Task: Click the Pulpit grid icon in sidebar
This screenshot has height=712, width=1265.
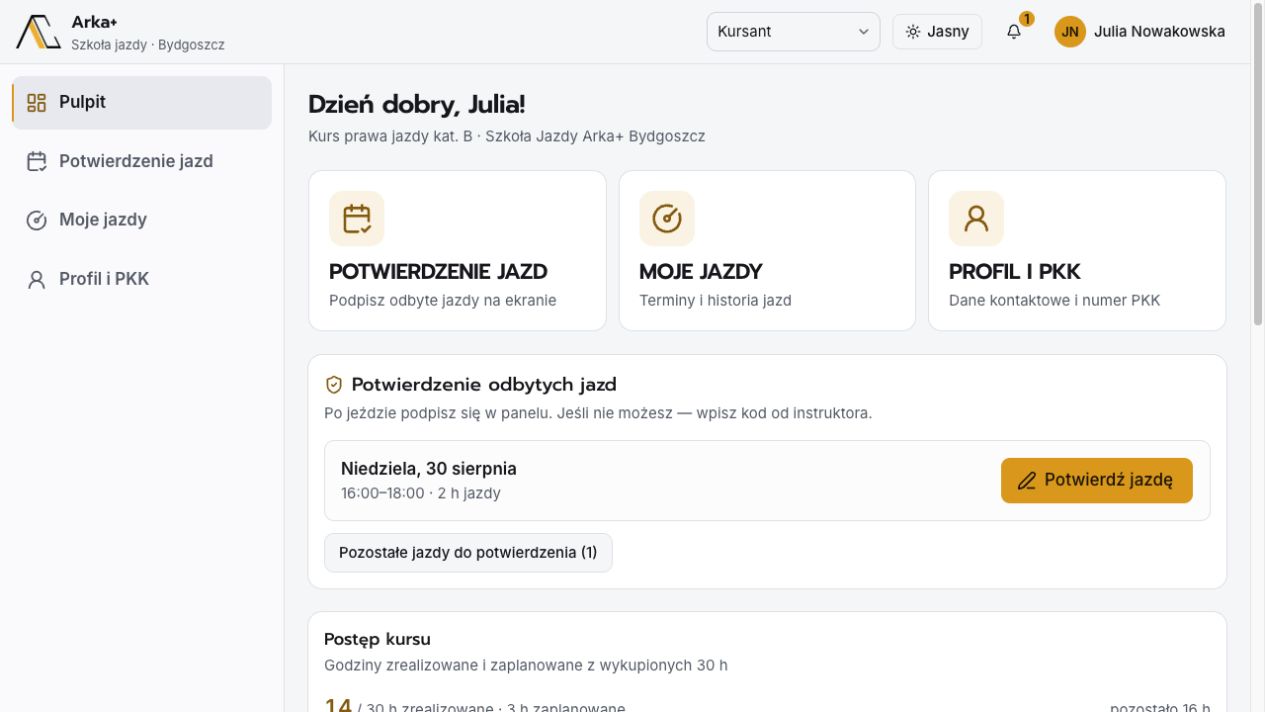Action: click(37, 102)
